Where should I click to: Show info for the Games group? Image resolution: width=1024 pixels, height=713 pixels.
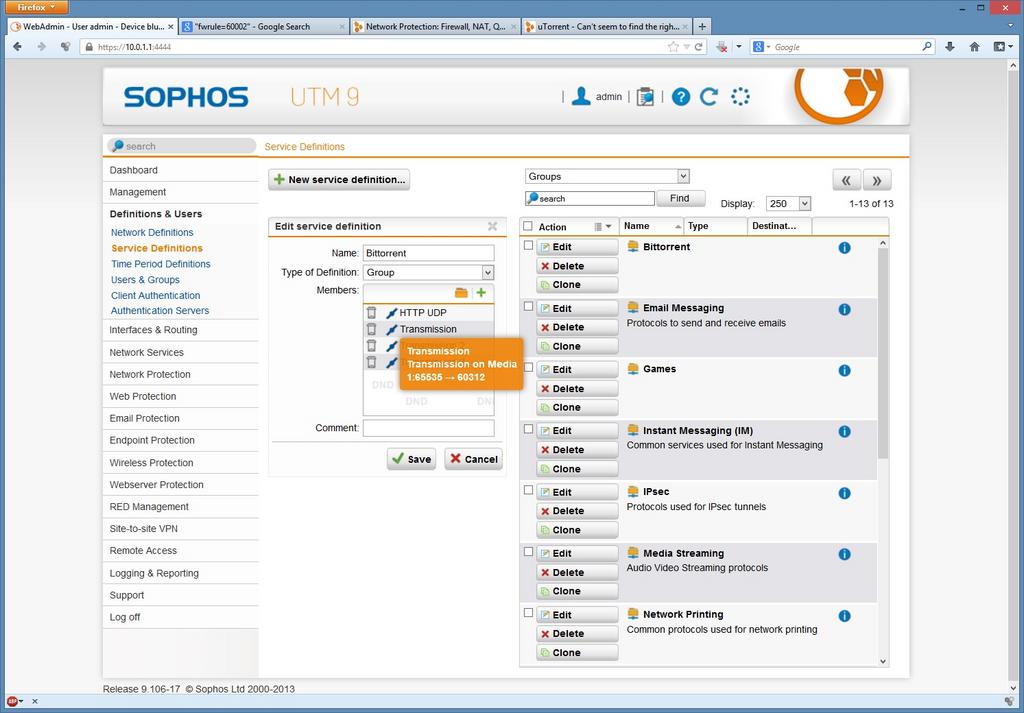[x=844, y=370]
